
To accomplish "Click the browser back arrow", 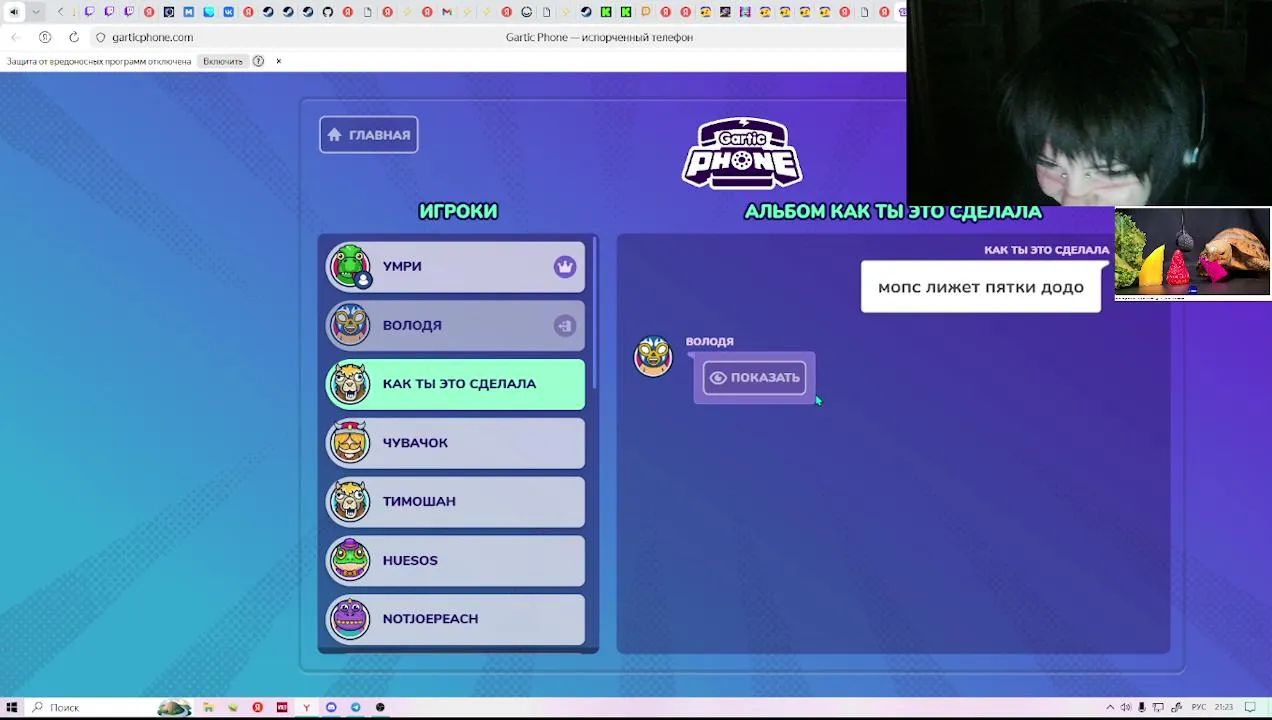I will coord(16,37).
